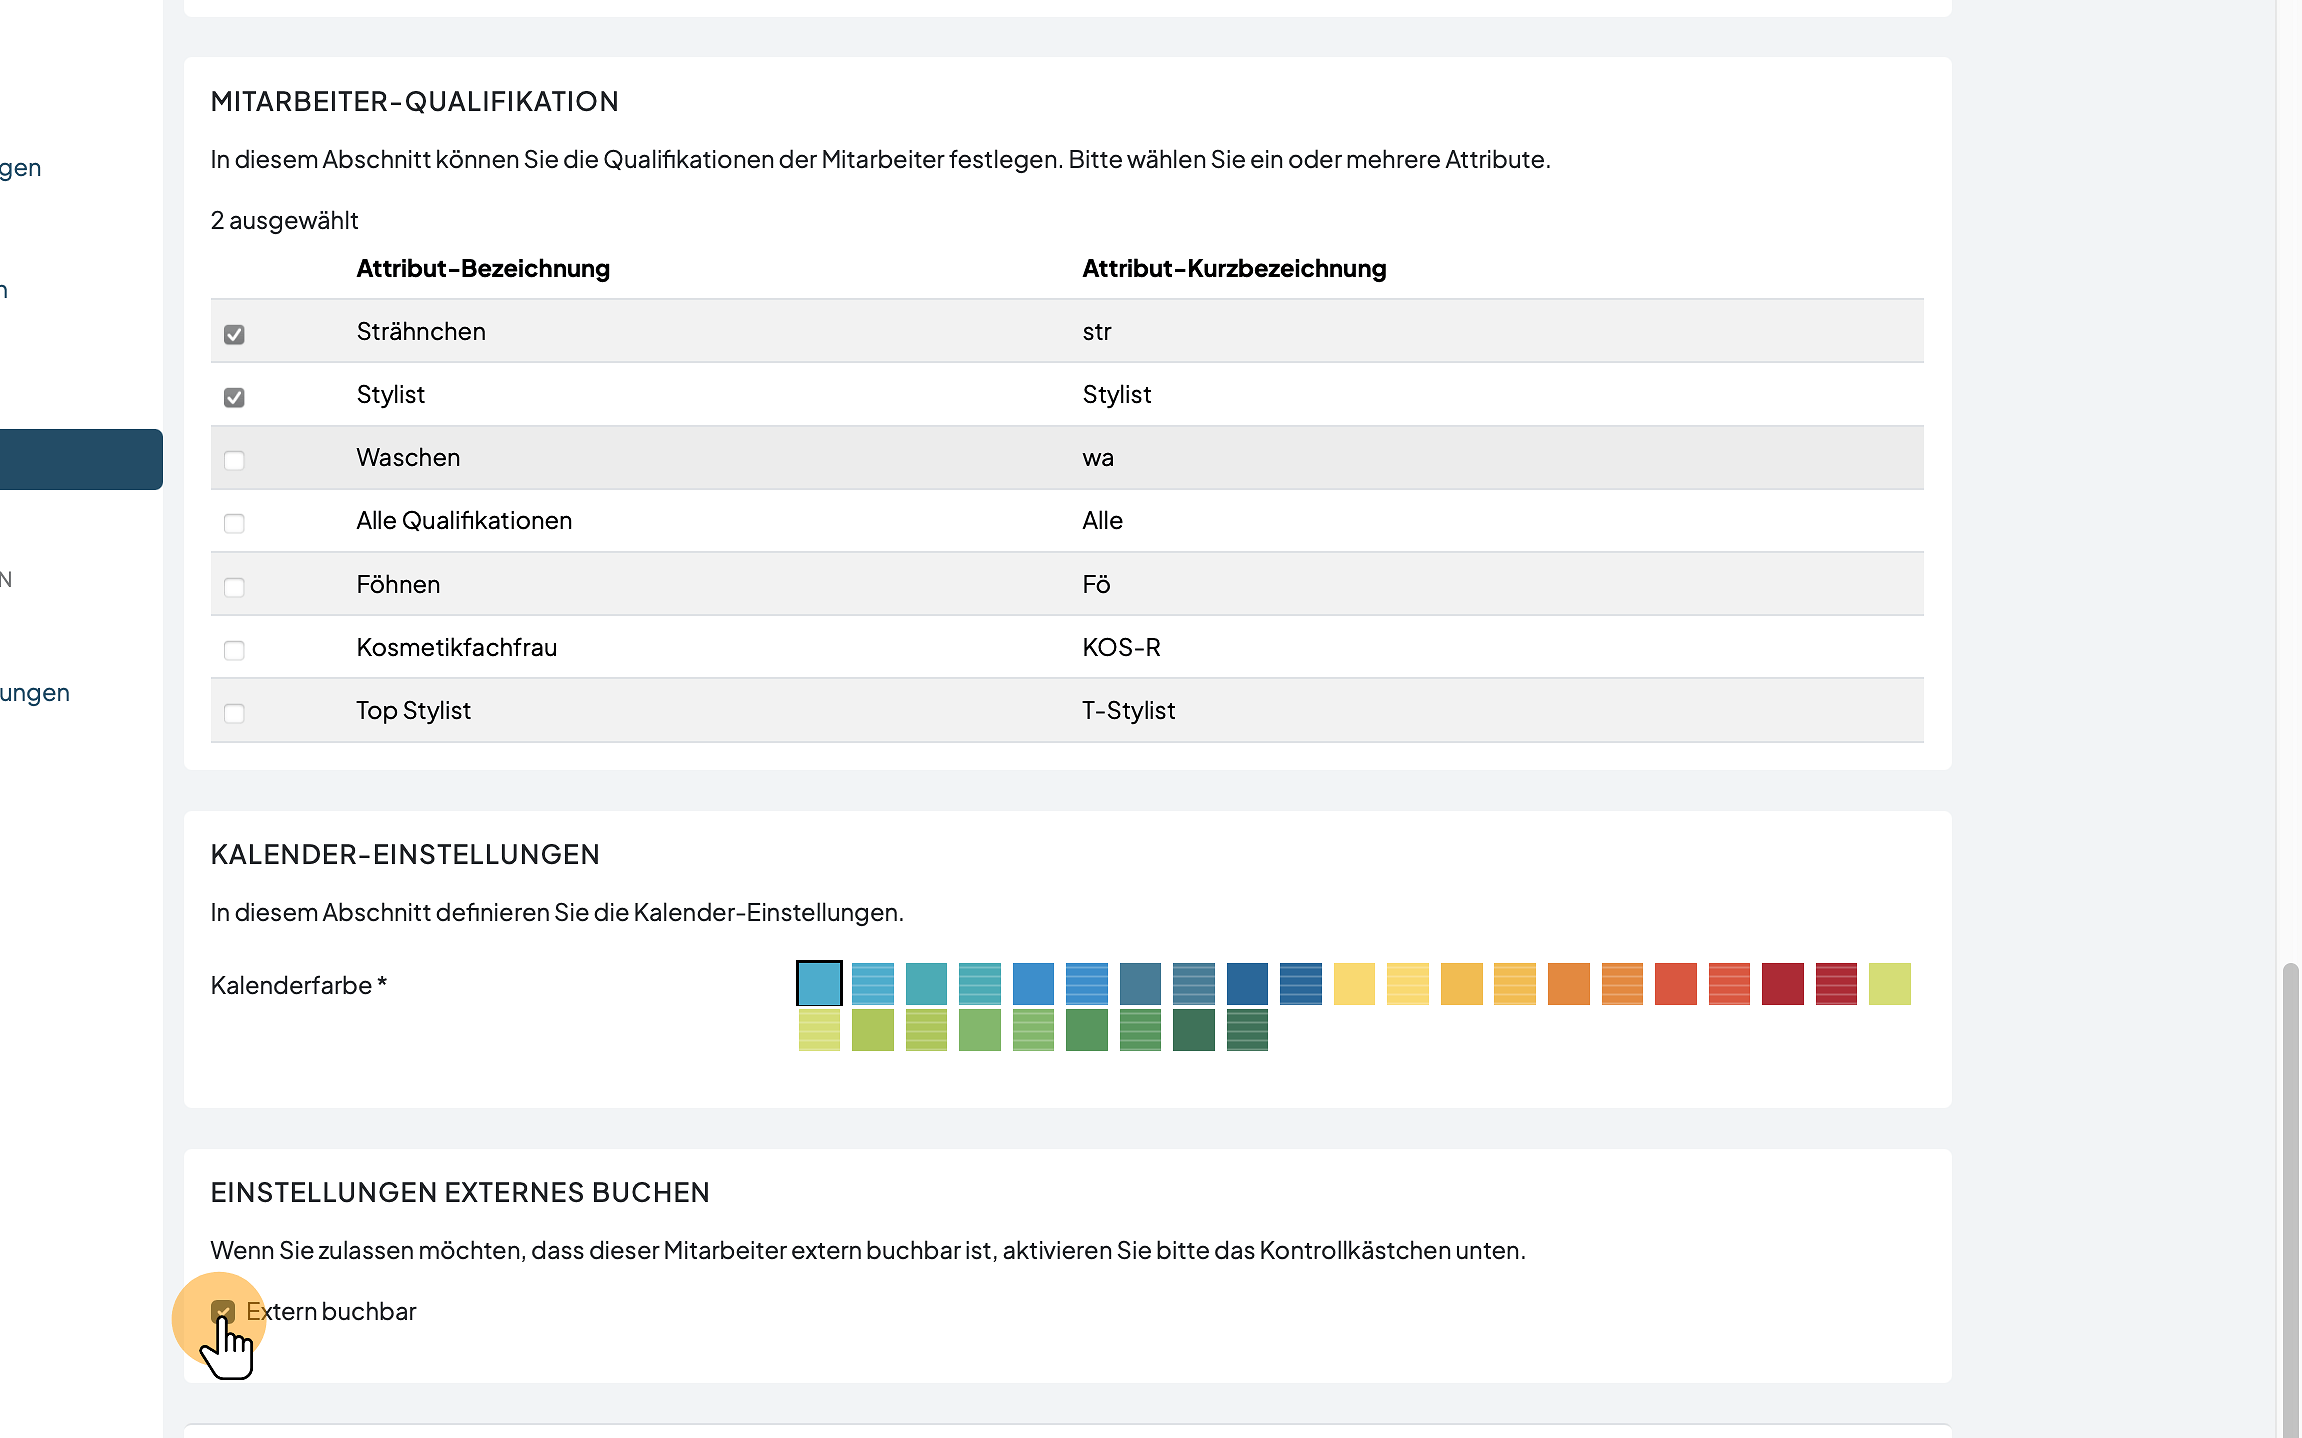Select the solid orange calendar color
Screen dimensions: 2302x1438
1568,984
